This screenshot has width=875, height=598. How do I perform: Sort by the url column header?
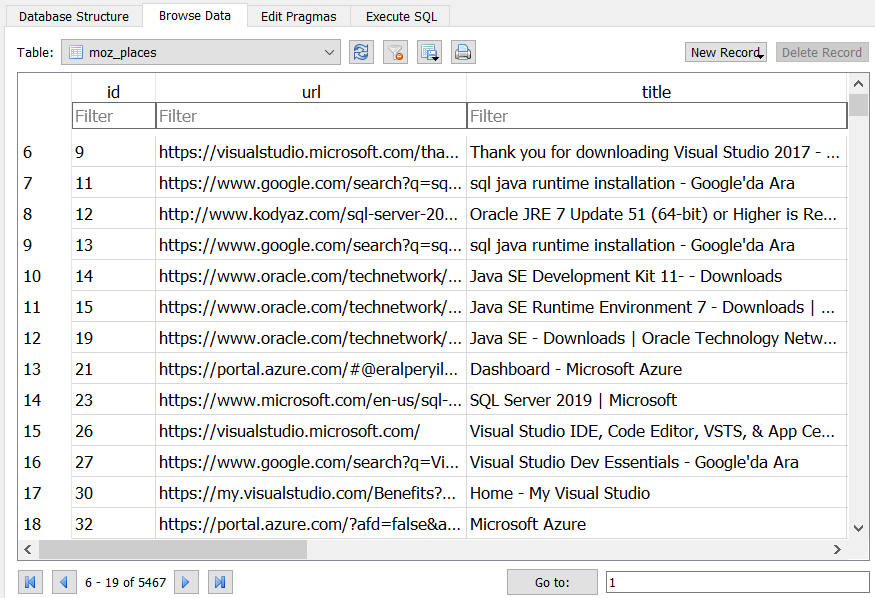point(311,91)
